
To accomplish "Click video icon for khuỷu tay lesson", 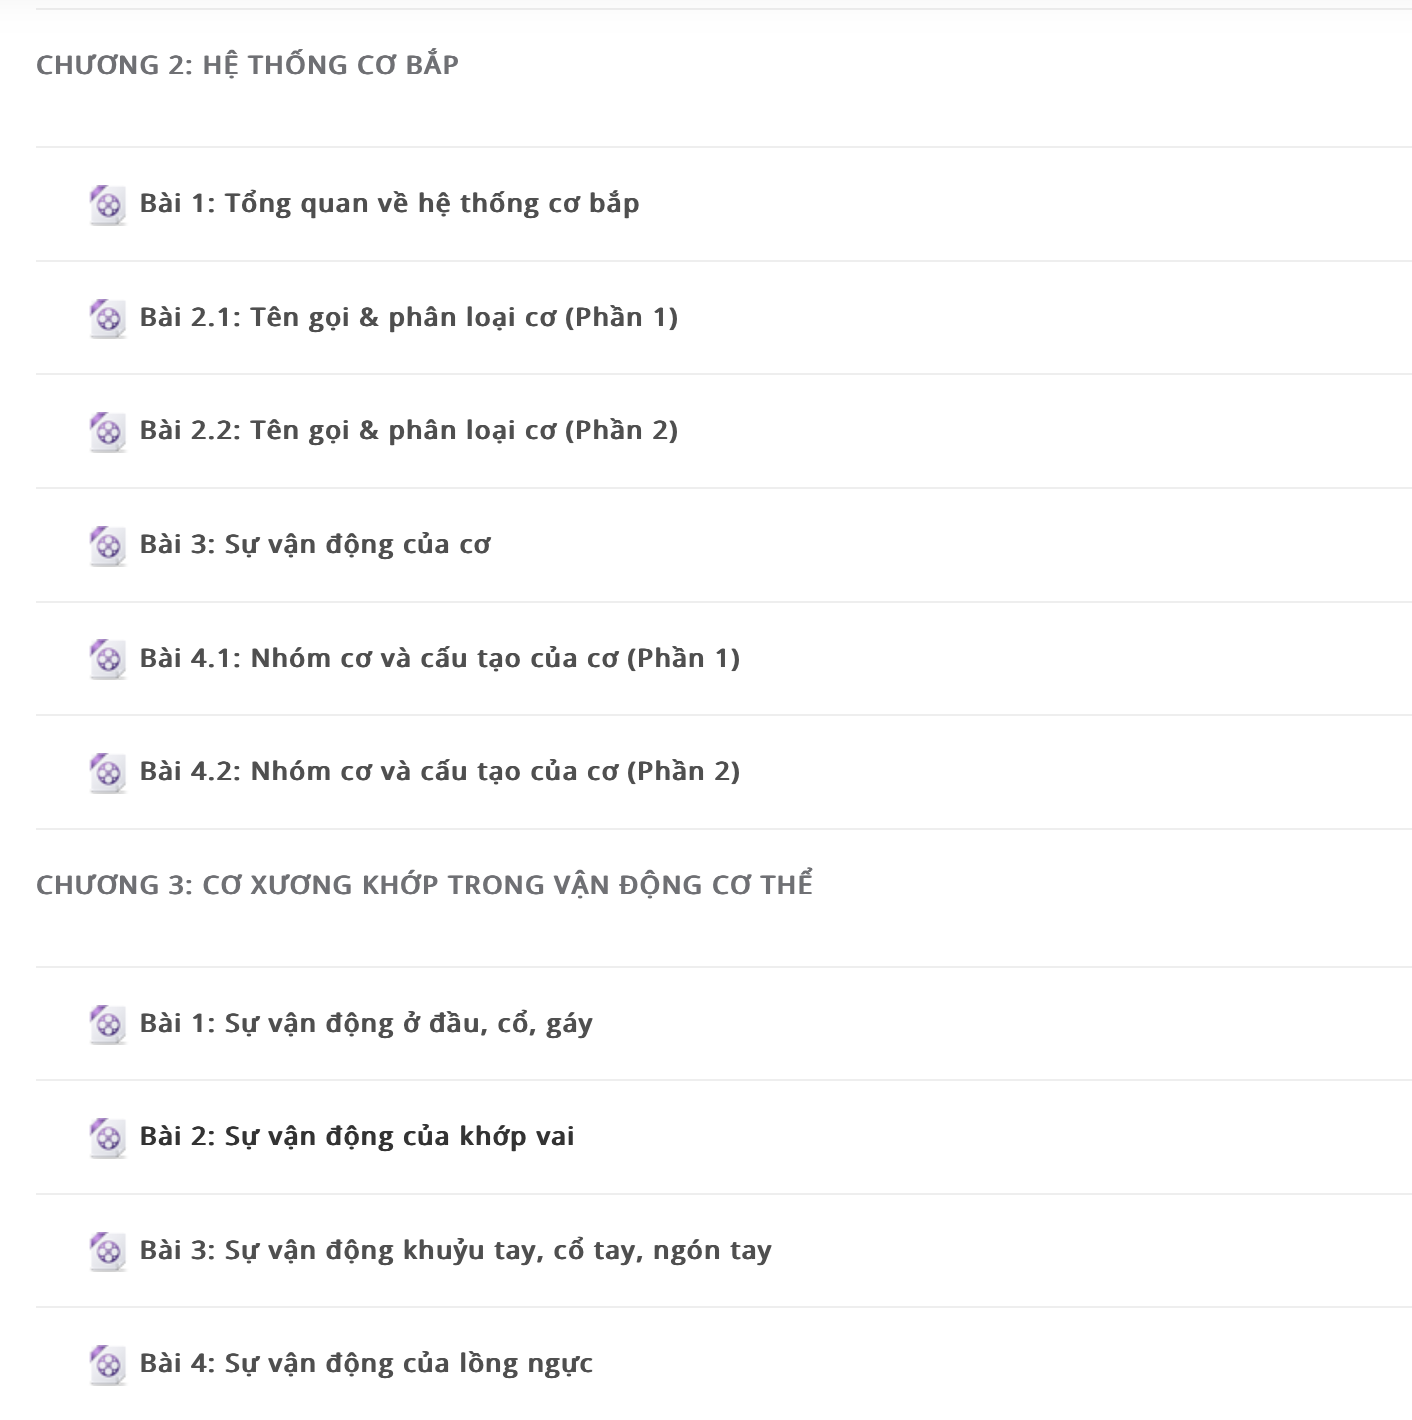I will [x=107, y=1251].
